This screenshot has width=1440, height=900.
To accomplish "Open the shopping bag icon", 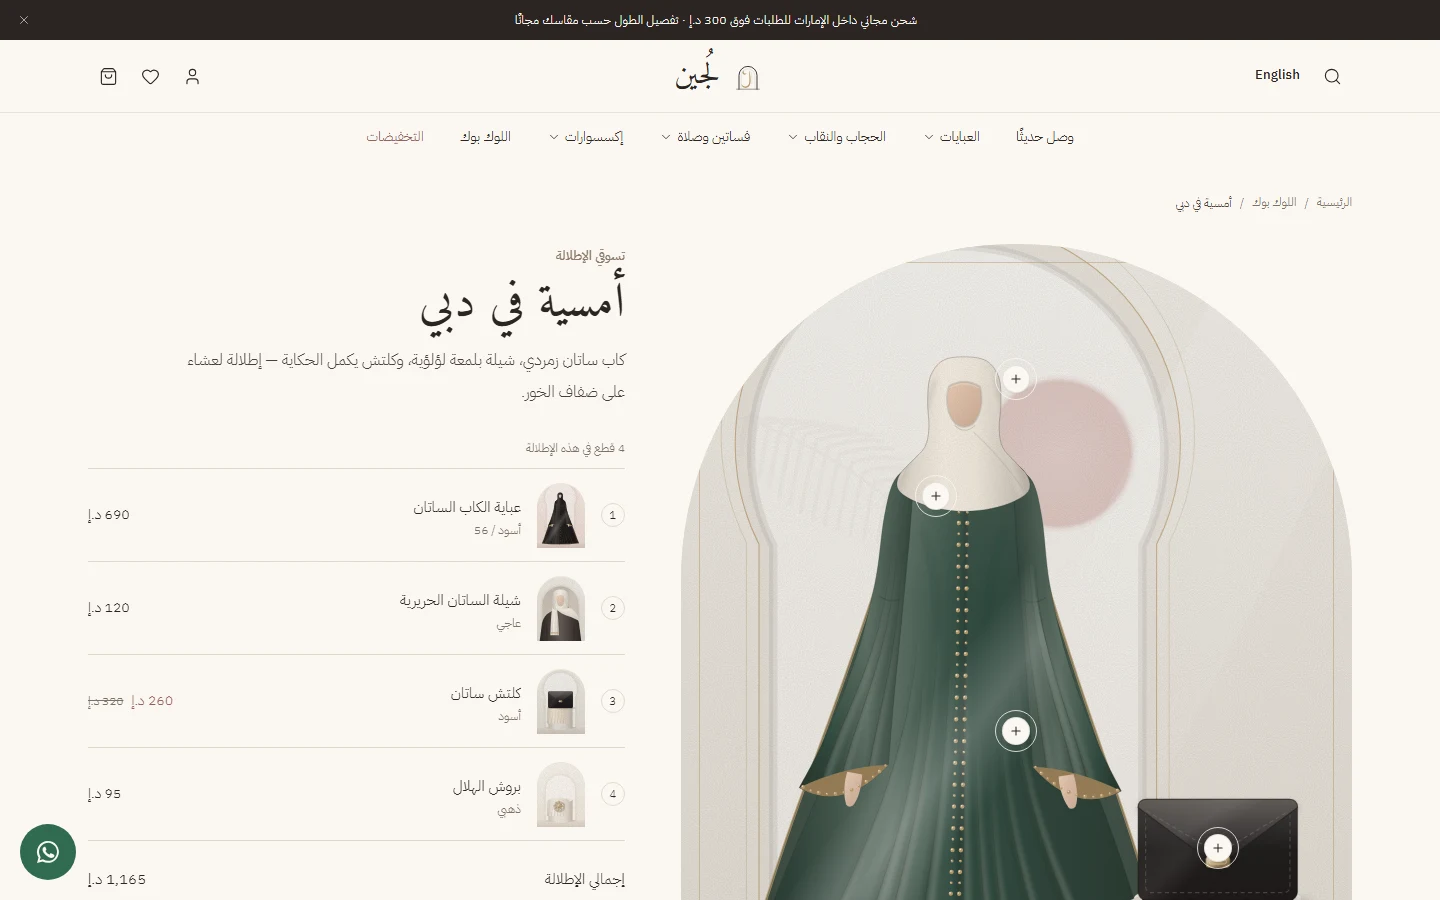I will click(109, 77).
